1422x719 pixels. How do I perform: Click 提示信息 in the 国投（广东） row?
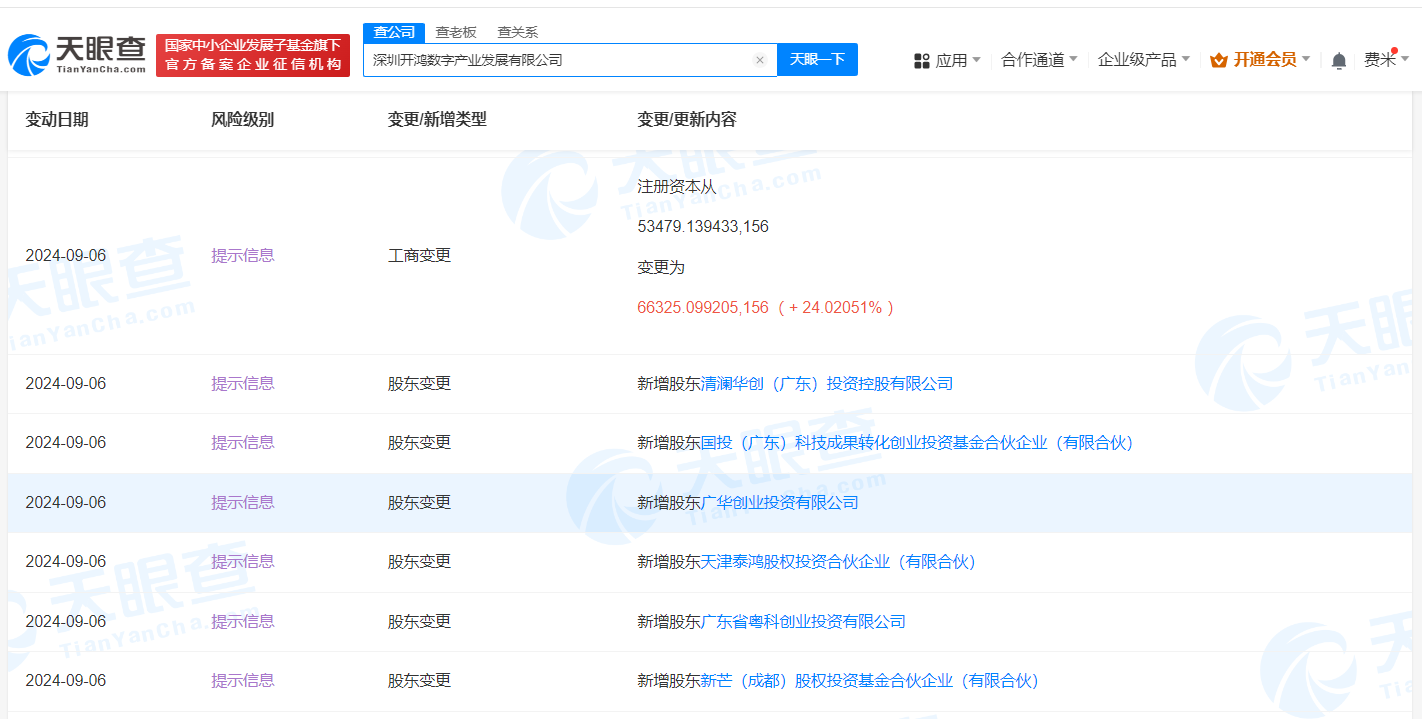tap(243, 442)
